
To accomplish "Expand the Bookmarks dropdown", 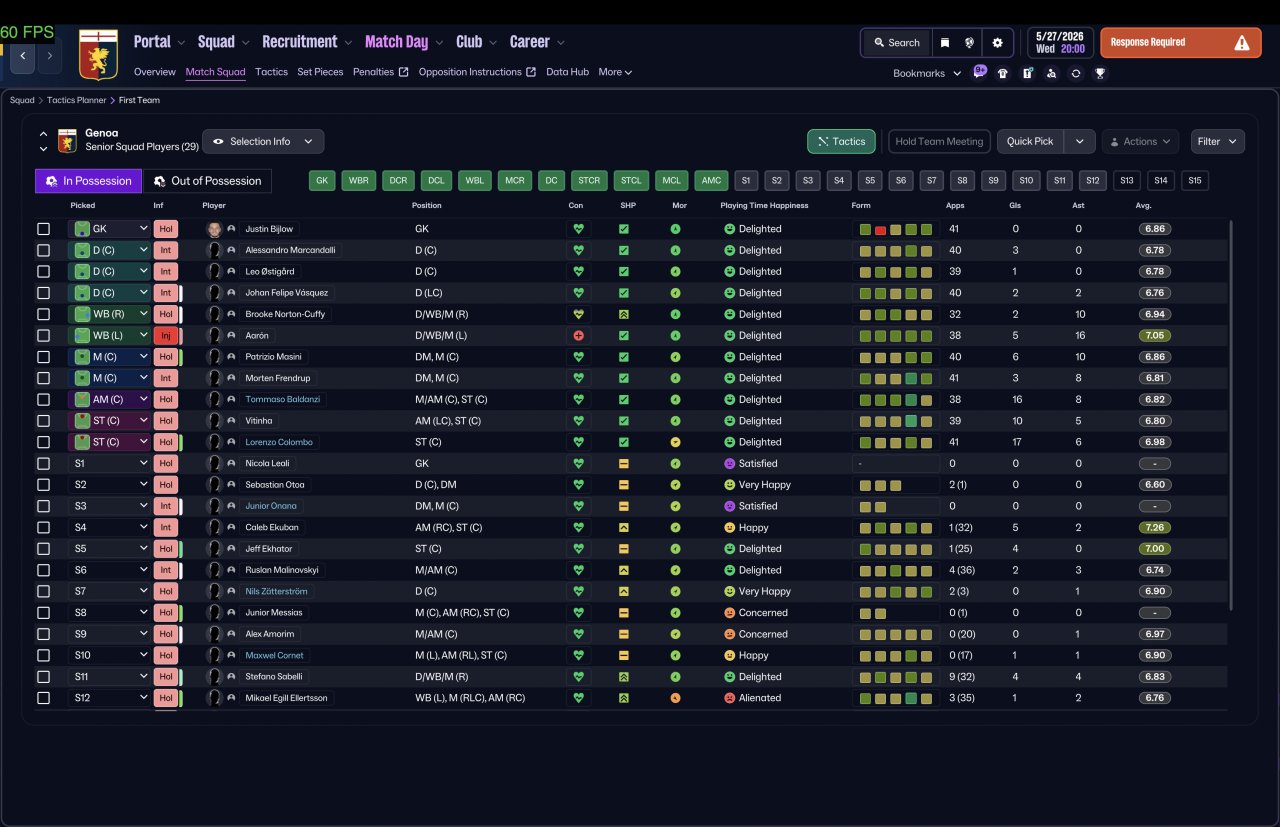I will coord(927,73).
